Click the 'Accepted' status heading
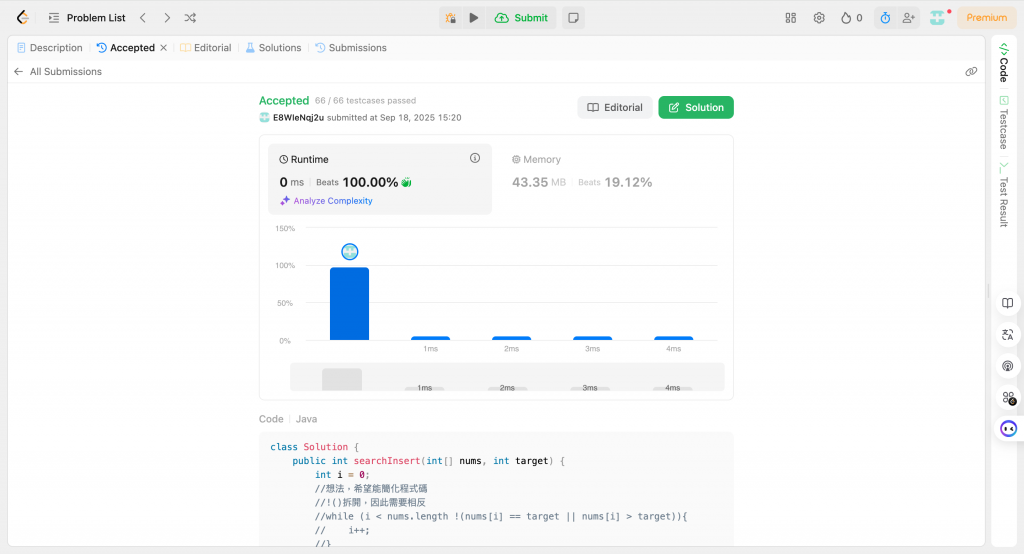 283,101
